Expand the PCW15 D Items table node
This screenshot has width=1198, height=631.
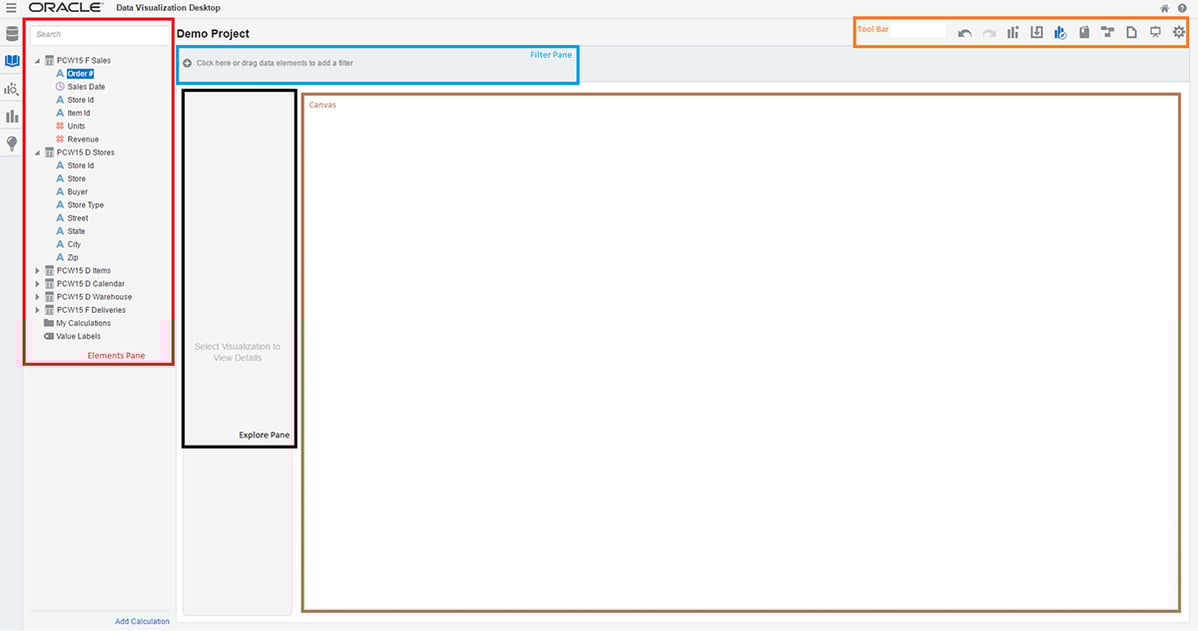37,270
